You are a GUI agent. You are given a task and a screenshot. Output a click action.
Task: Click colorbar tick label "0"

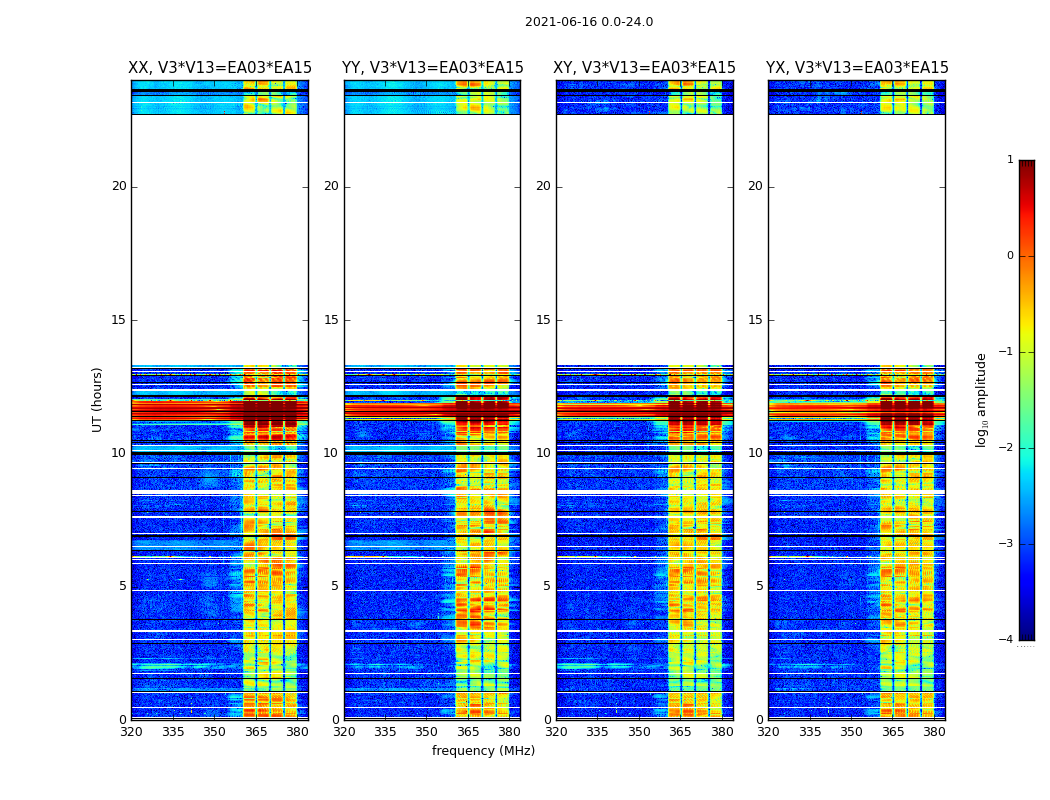(1009, 256)
